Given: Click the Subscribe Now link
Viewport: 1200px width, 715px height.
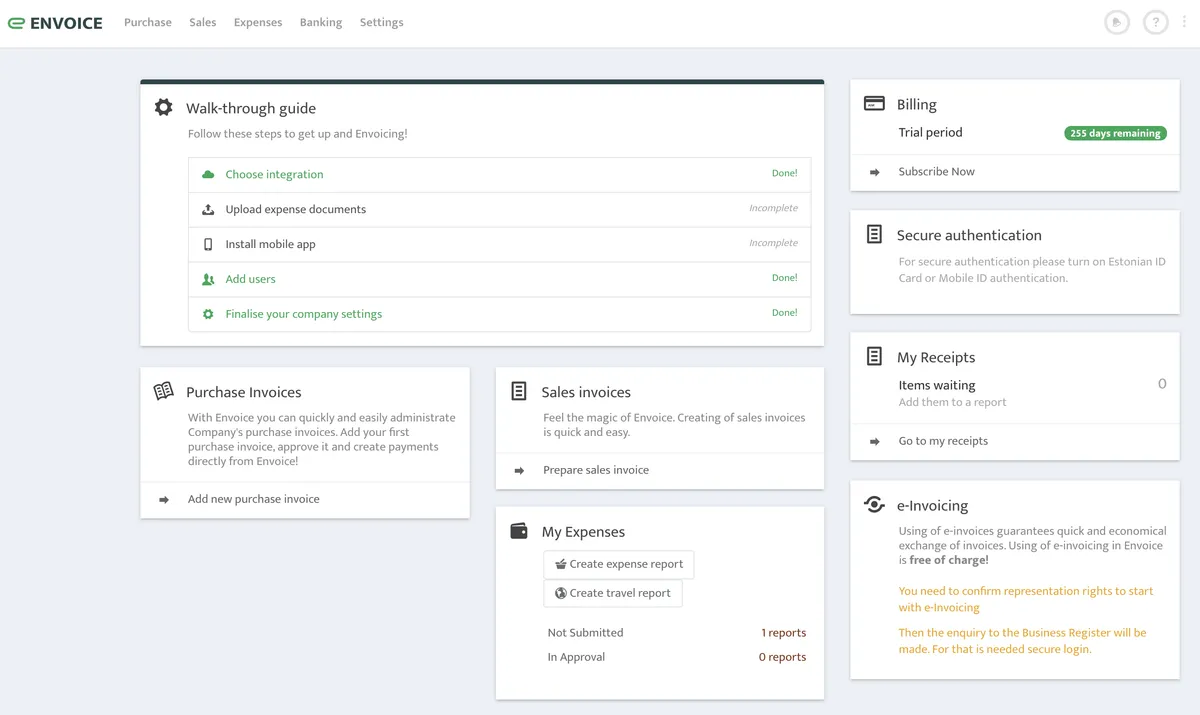Looking at the screenshot, I should tap(936, 172).
